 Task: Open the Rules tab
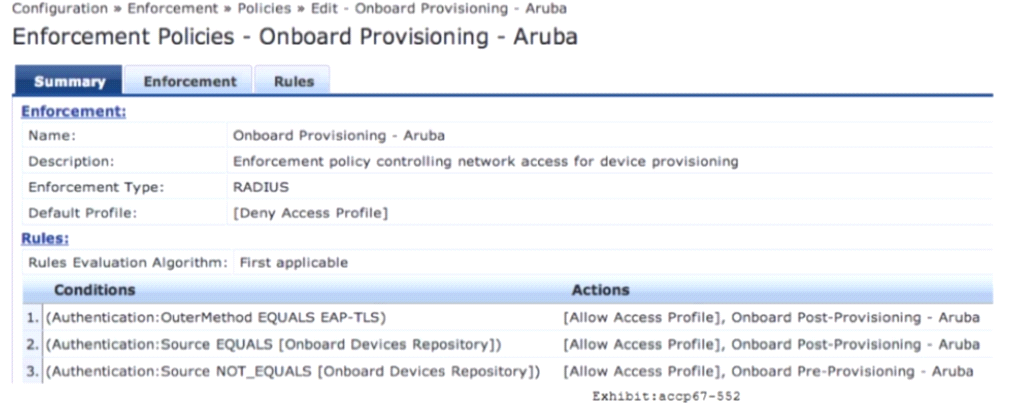(293, 81)
